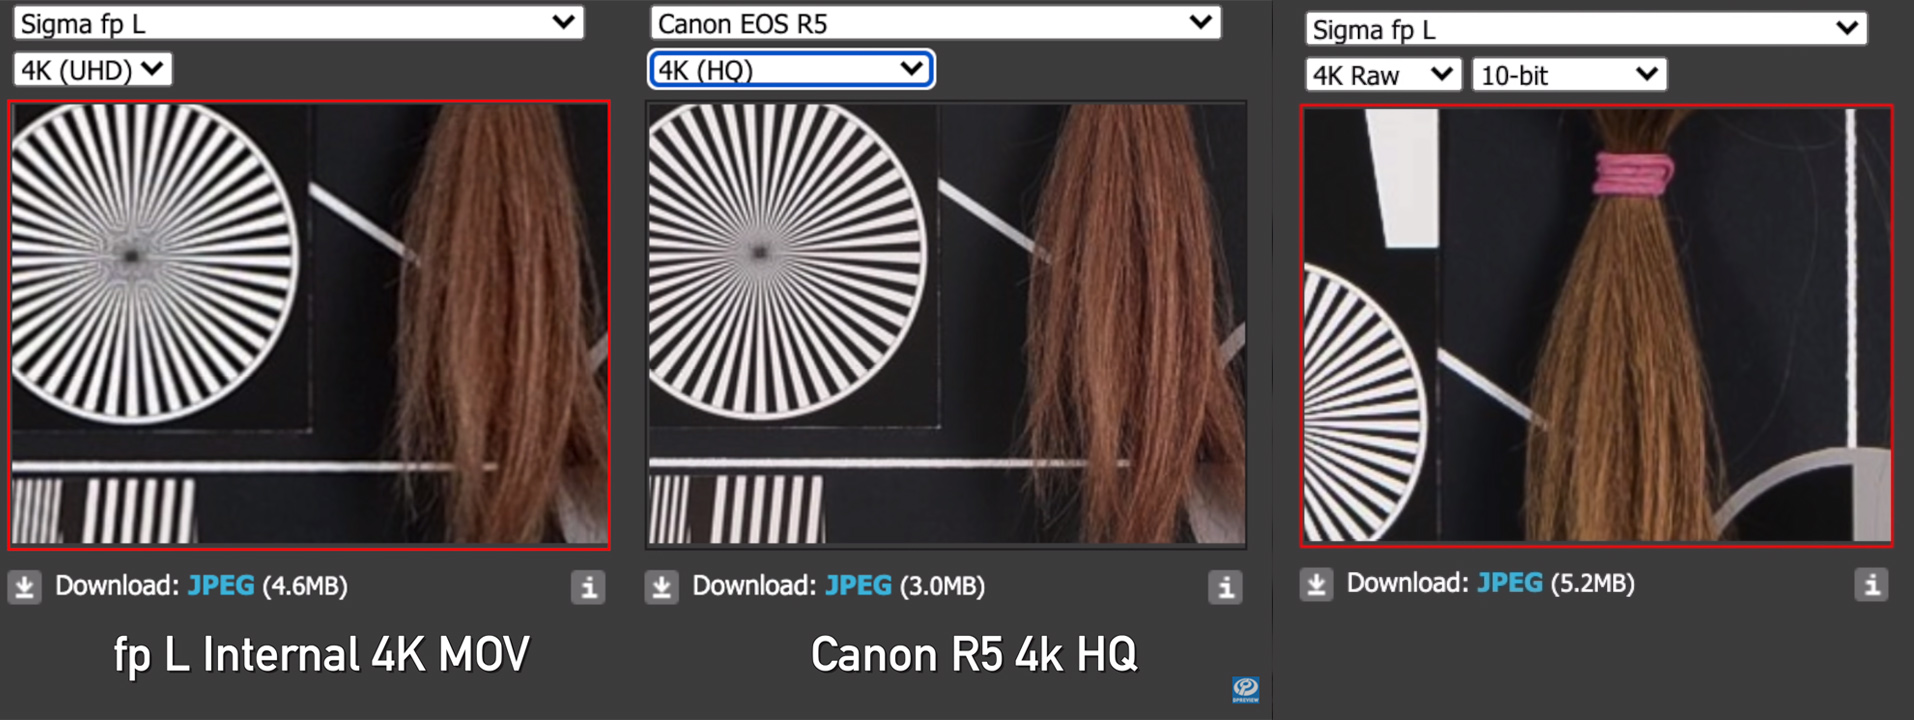Click the 4.6MB download arrow icon
The height and width of the screenshot is (720, 1914).
[x=25, y=587]
